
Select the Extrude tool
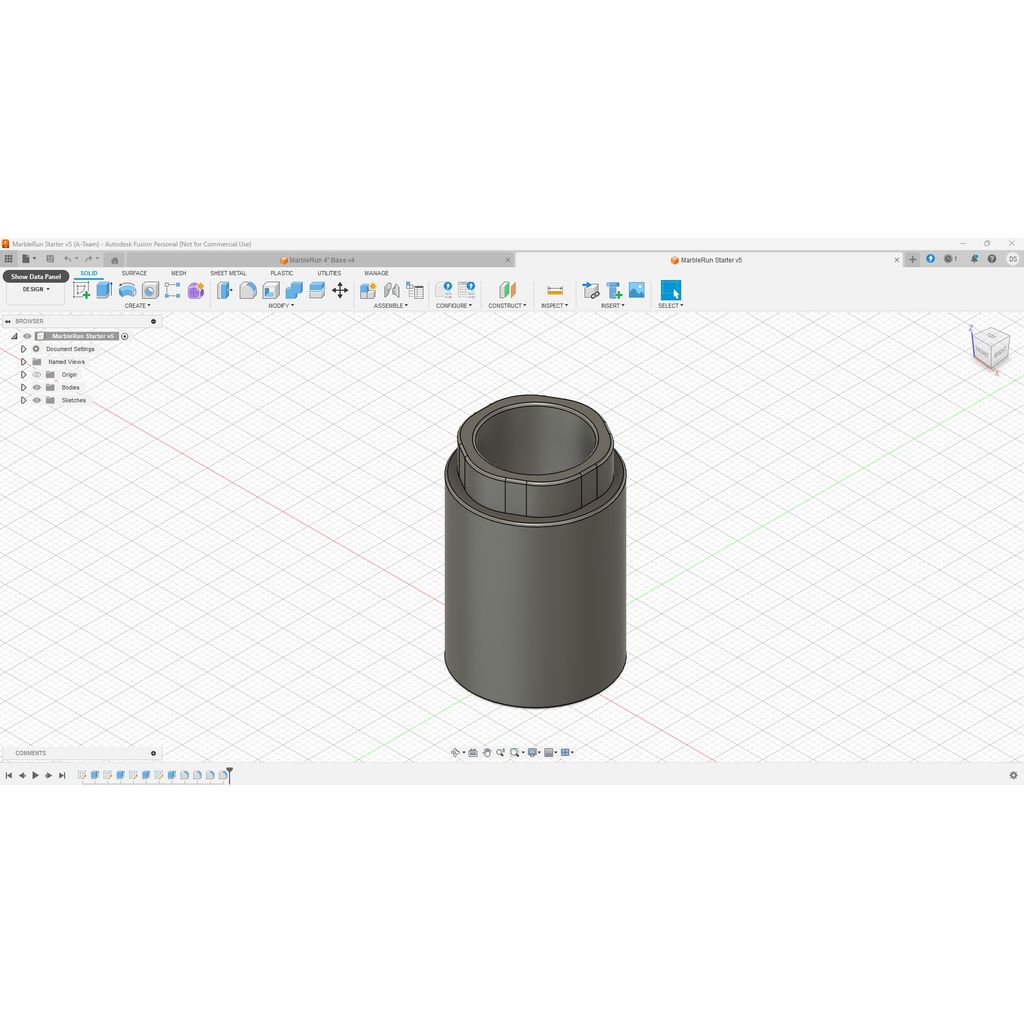coord(104,291)
